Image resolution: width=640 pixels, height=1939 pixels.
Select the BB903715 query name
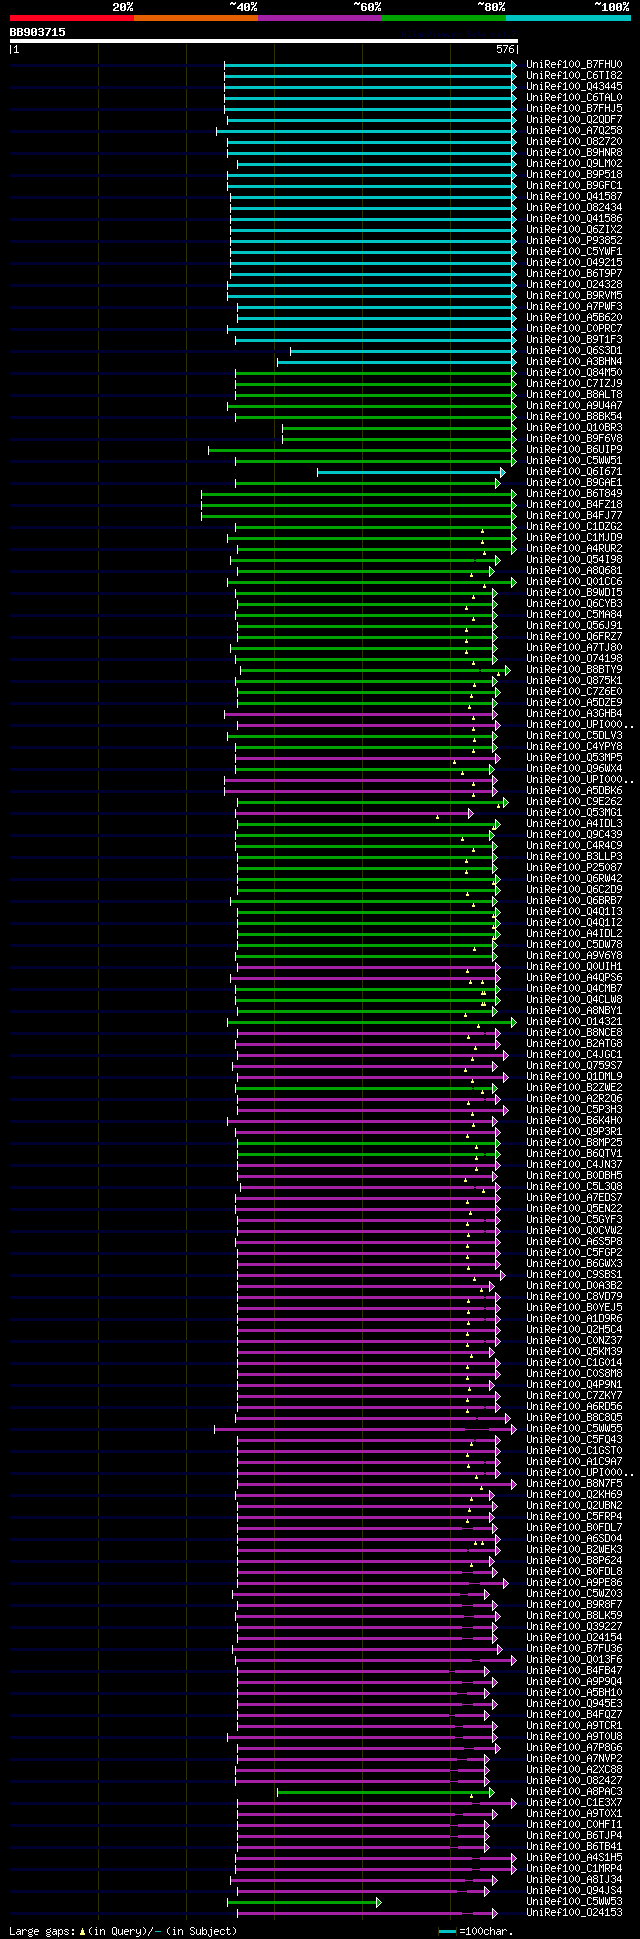[x=38, y=32]
